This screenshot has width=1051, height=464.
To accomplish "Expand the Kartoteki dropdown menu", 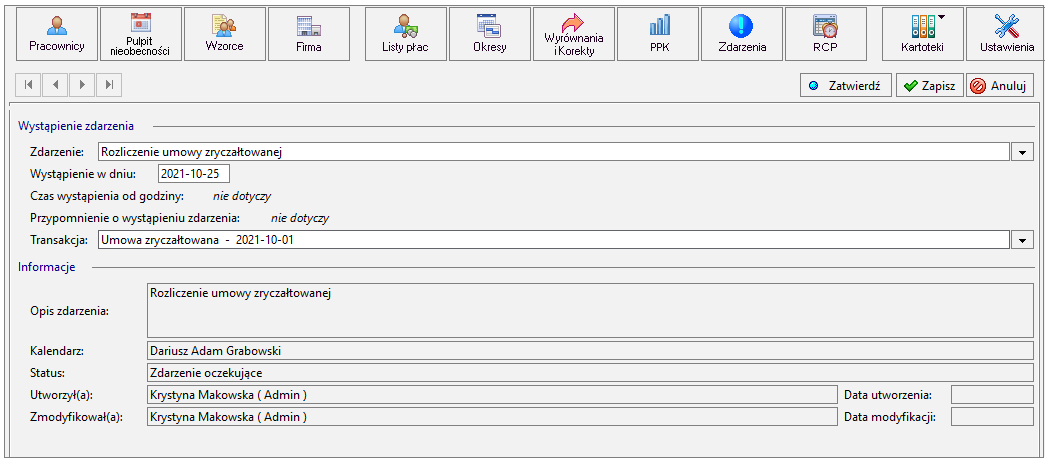I will [923, 34].
